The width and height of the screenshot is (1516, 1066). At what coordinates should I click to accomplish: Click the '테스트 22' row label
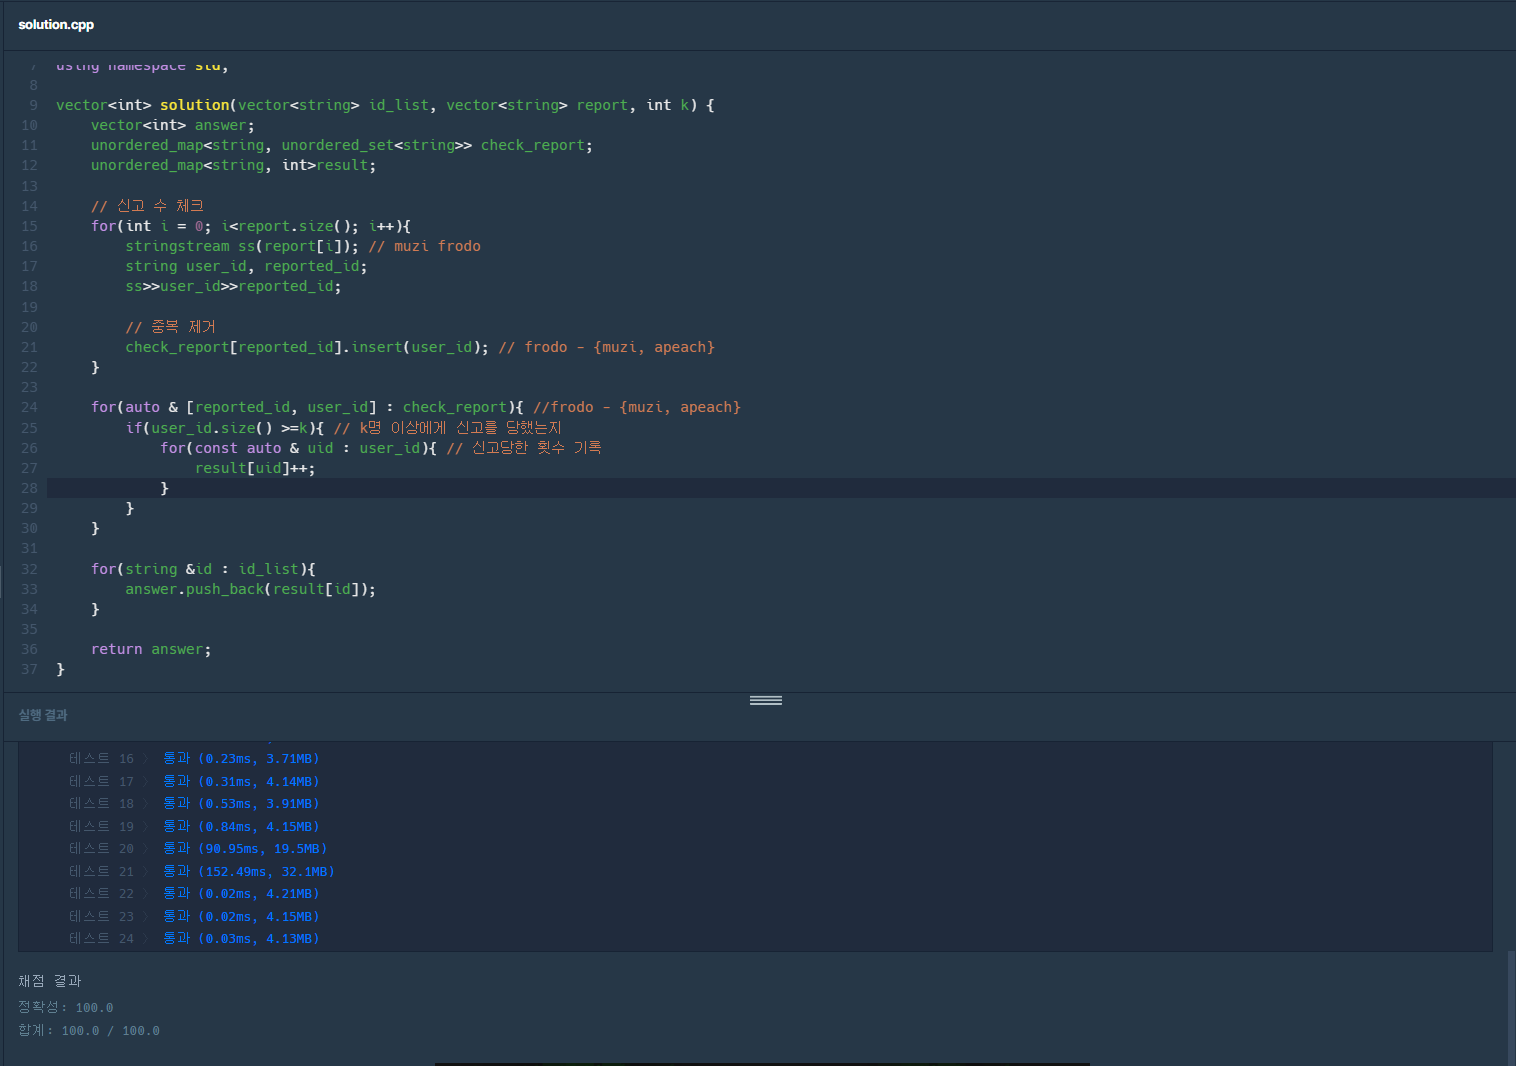(x=101, y=893)
